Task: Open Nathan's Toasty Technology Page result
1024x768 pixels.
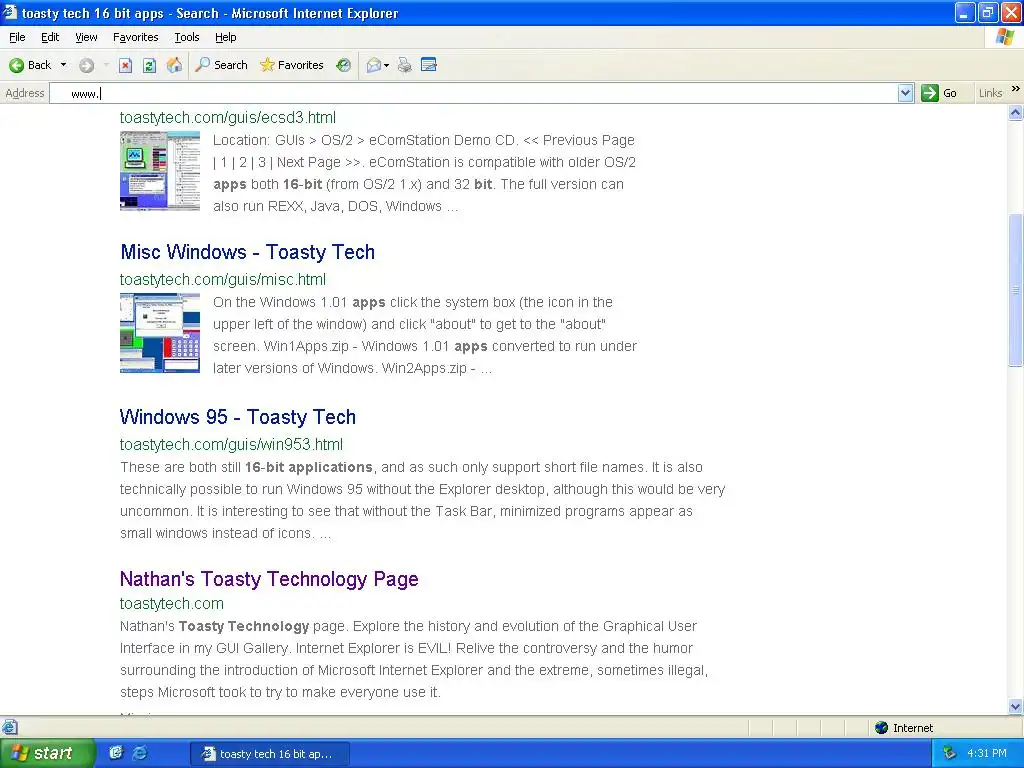Action: click(269, 579)
